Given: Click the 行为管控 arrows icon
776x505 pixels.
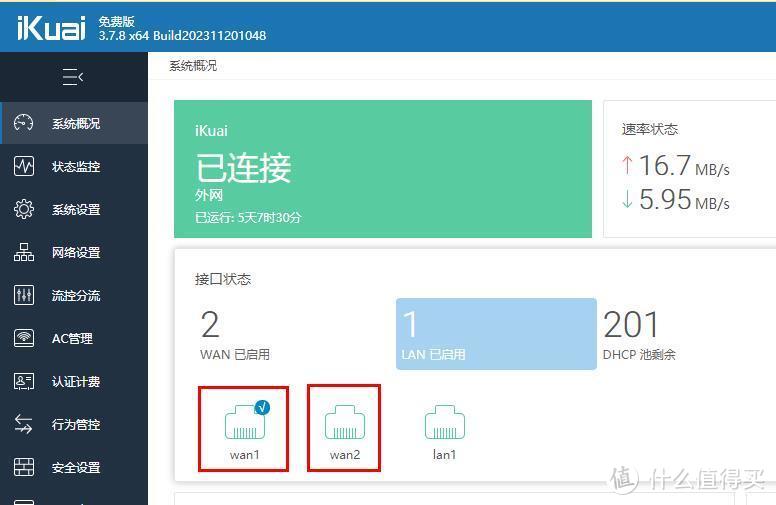Looking at the screenshot, I should pos(24,424).
